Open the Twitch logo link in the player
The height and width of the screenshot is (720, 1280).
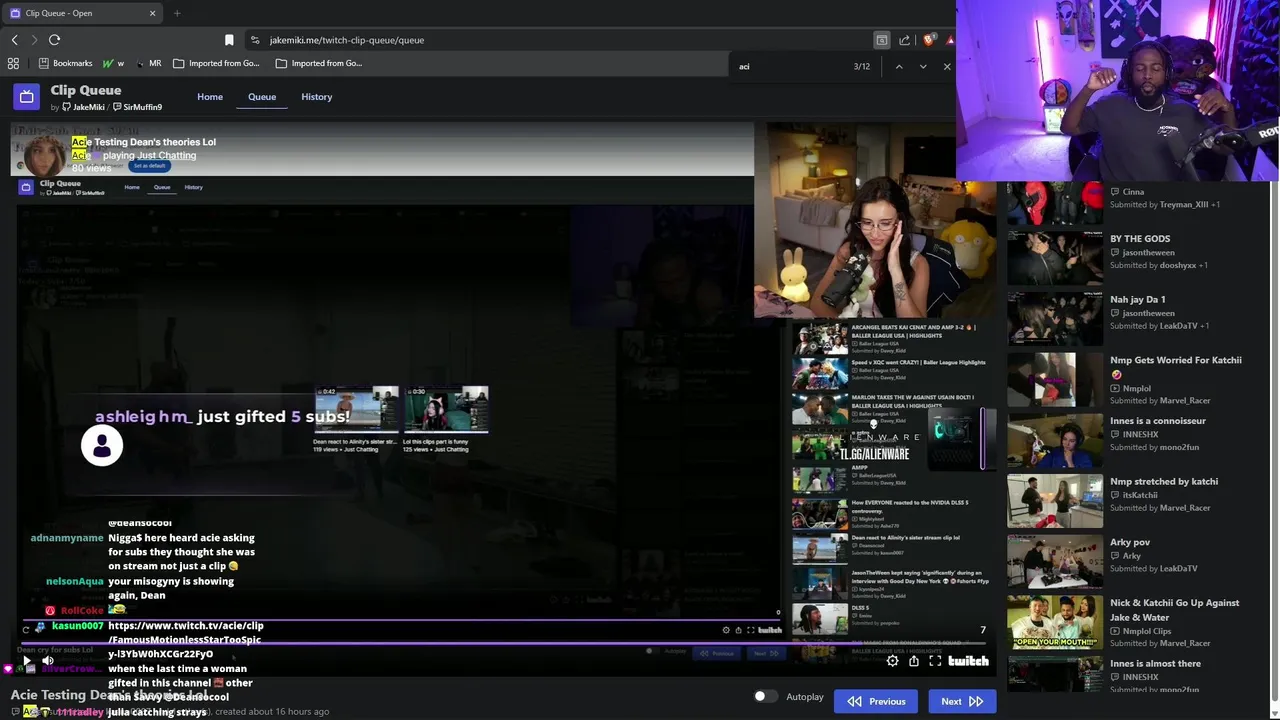(x=968, y=661)
